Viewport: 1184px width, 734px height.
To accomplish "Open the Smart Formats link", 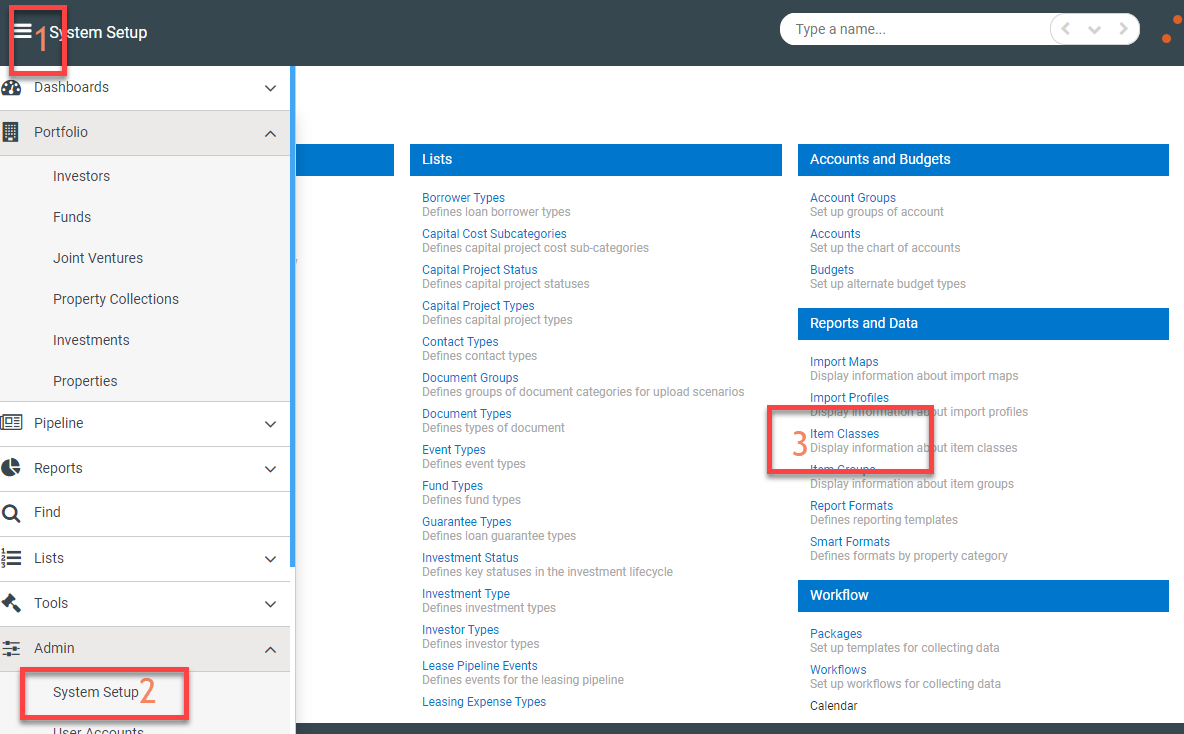I will [849, 542].
